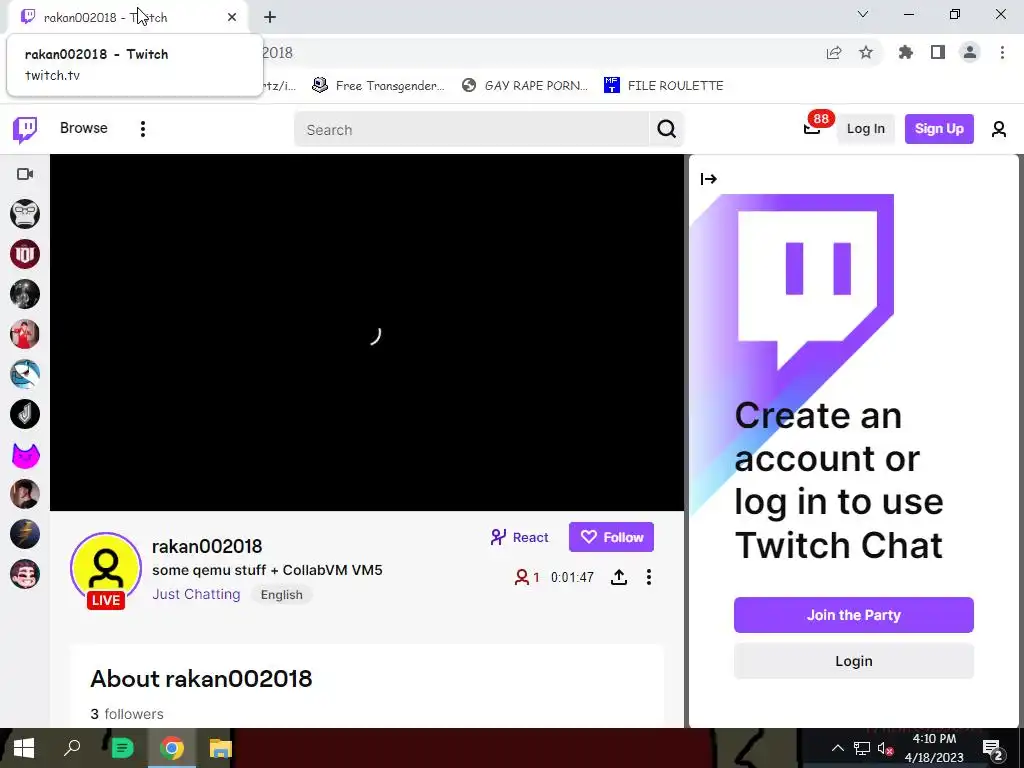Click the followed channels camera icon
This screenshot has width=1024, height=768.
pos(25,174)
